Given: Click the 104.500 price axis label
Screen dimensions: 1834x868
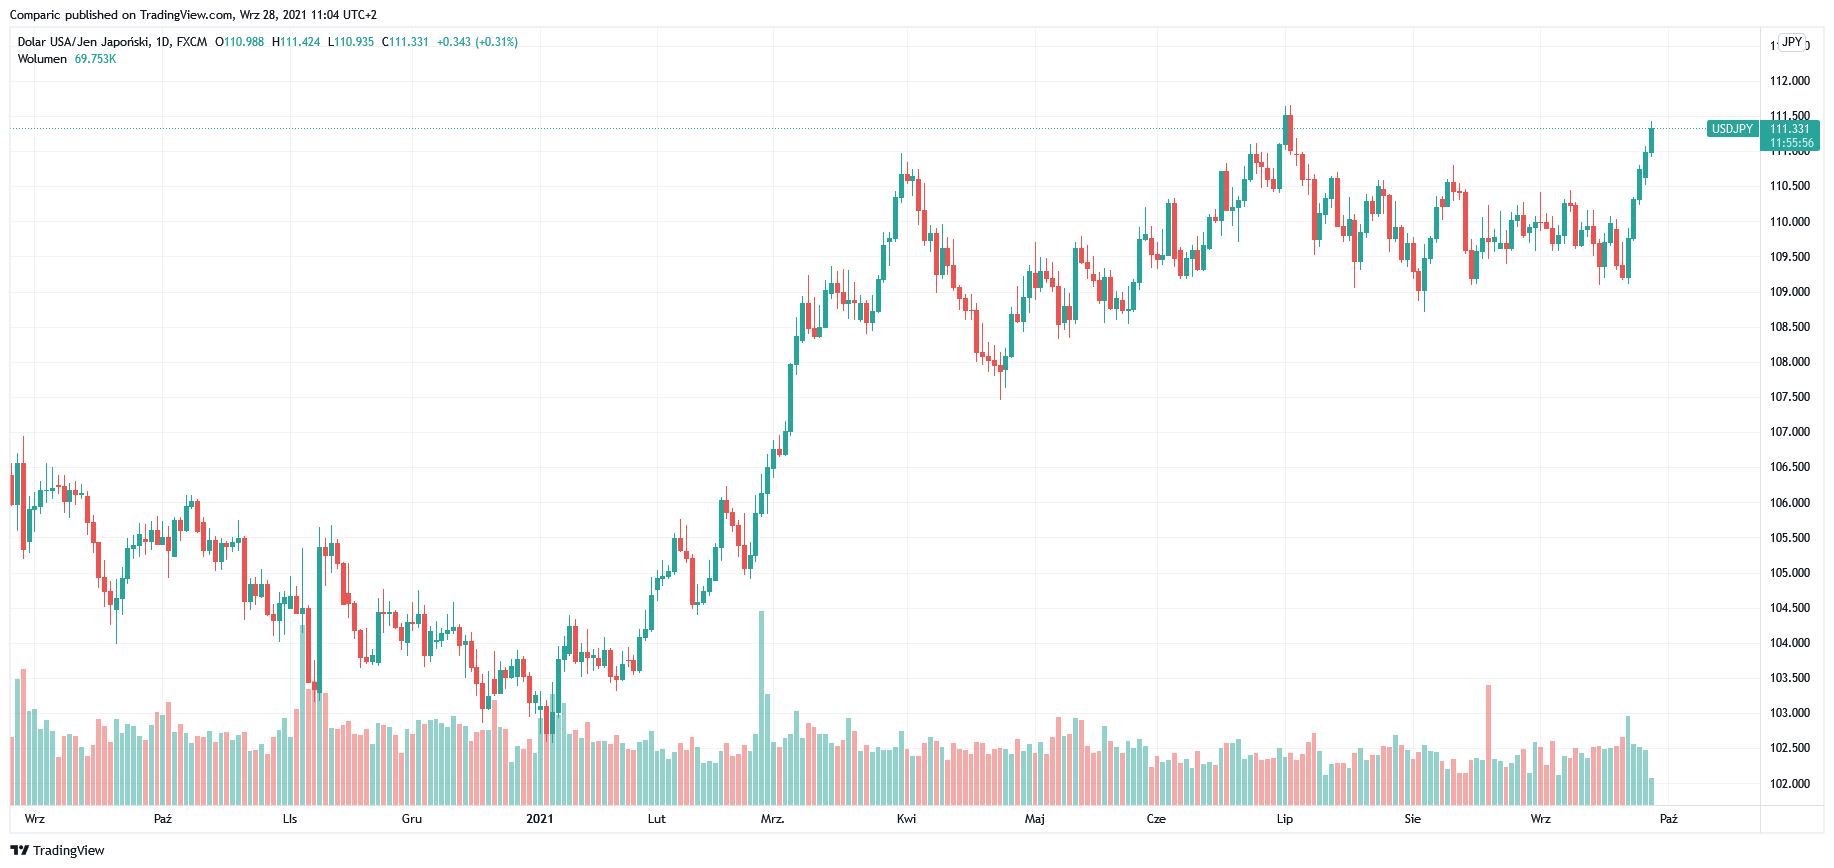Looking at the screenshot, I should 1790,608.
